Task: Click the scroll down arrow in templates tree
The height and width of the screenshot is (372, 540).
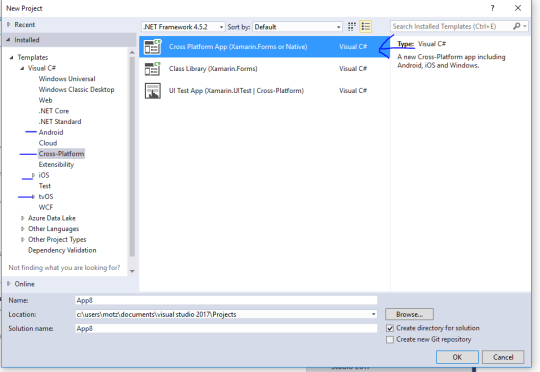Action: click(132, 271)
